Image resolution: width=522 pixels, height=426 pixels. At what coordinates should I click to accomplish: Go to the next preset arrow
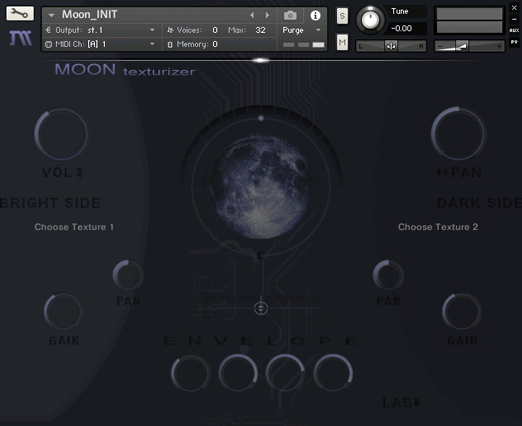pyautogui.click(x=267, y=15)
